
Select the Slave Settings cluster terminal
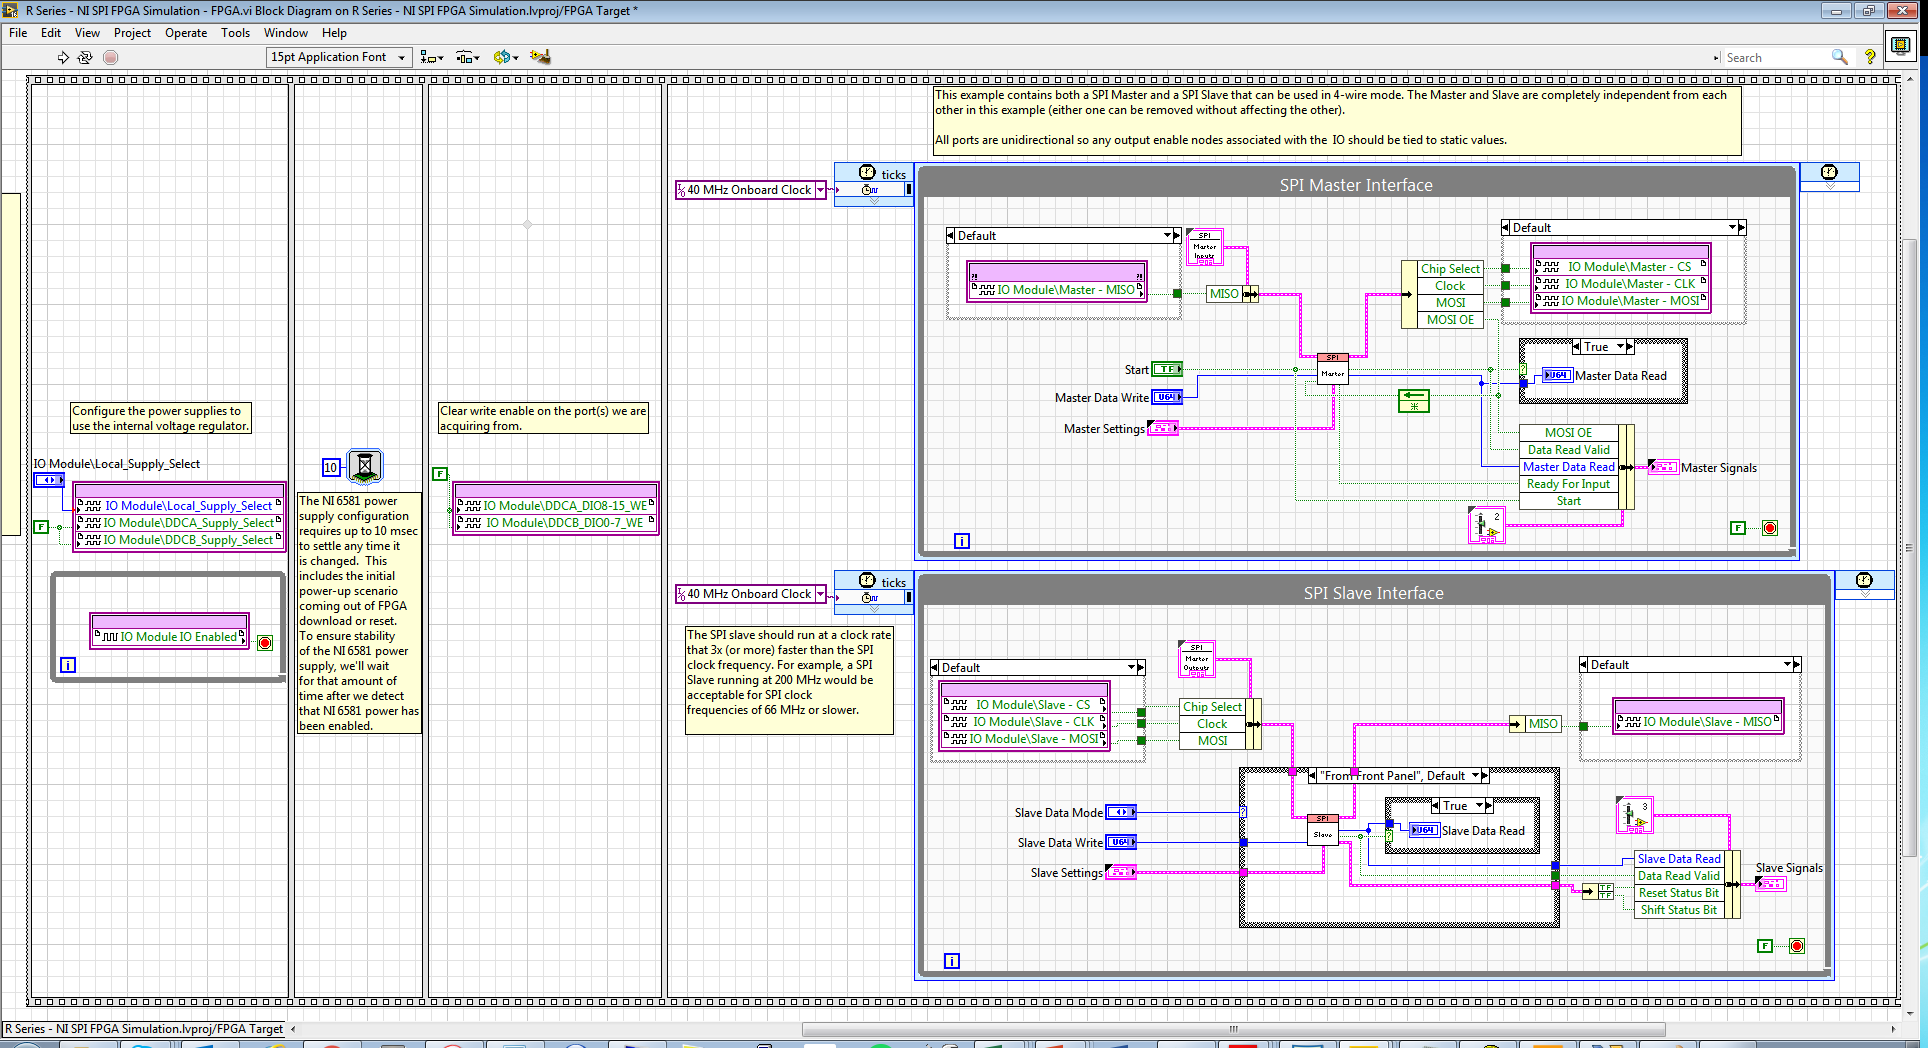click(1121, 872)
